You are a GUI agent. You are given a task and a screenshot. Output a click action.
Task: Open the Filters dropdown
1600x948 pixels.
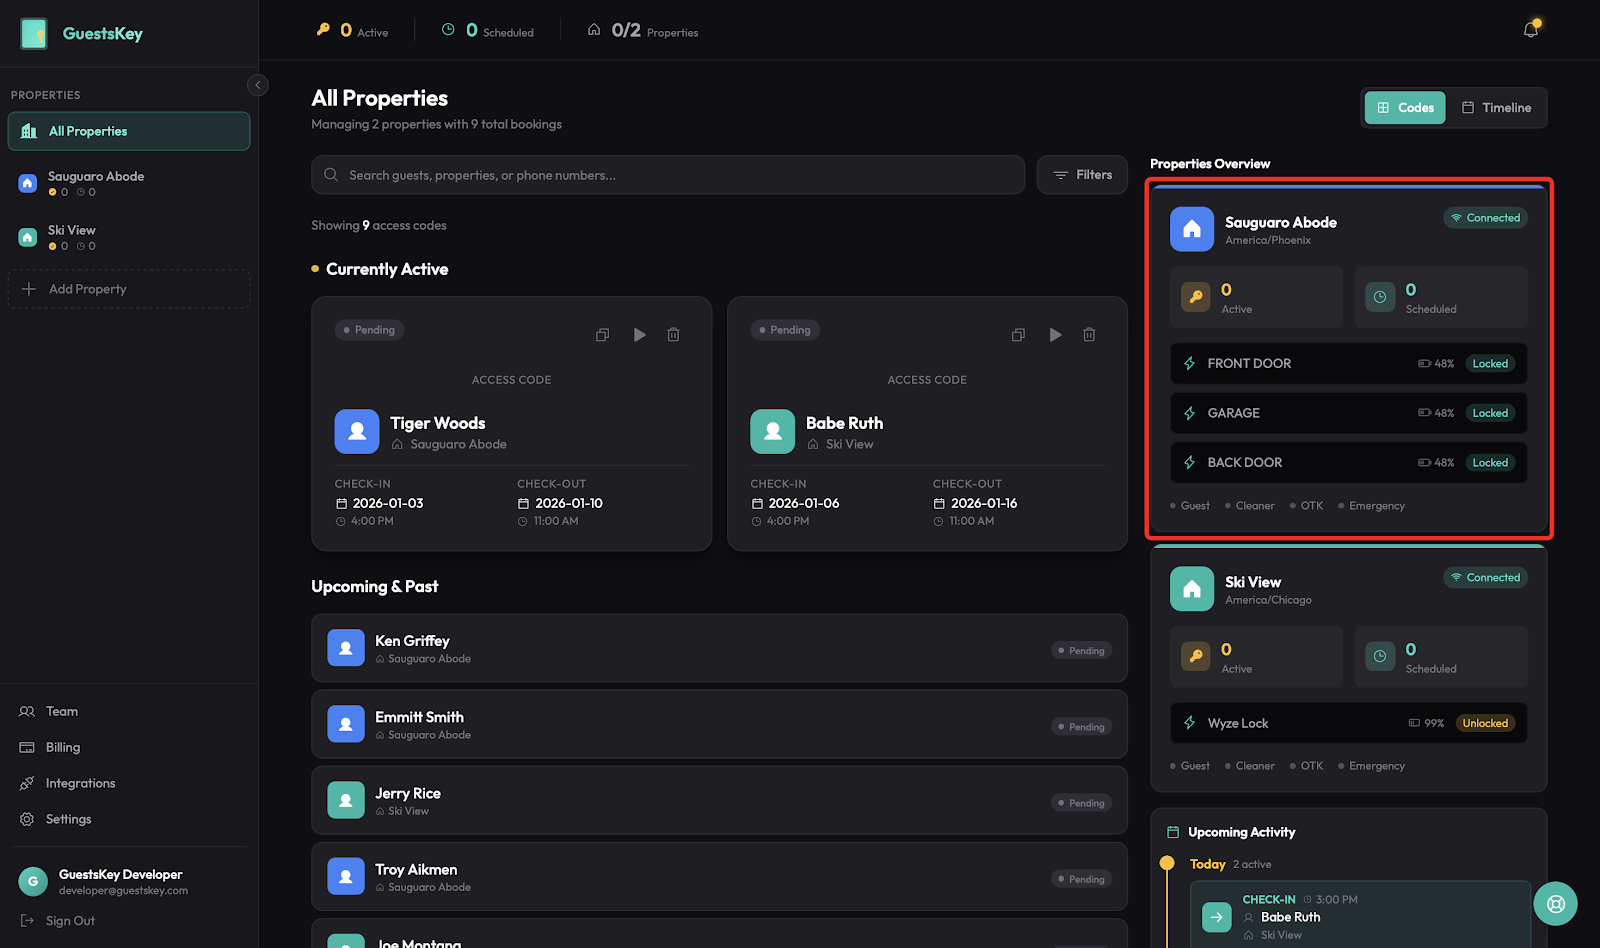(1081, 174)
